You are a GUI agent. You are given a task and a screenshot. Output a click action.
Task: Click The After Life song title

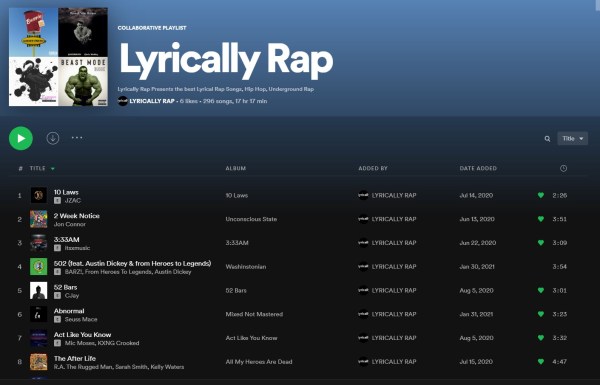(x=75, y=358)
